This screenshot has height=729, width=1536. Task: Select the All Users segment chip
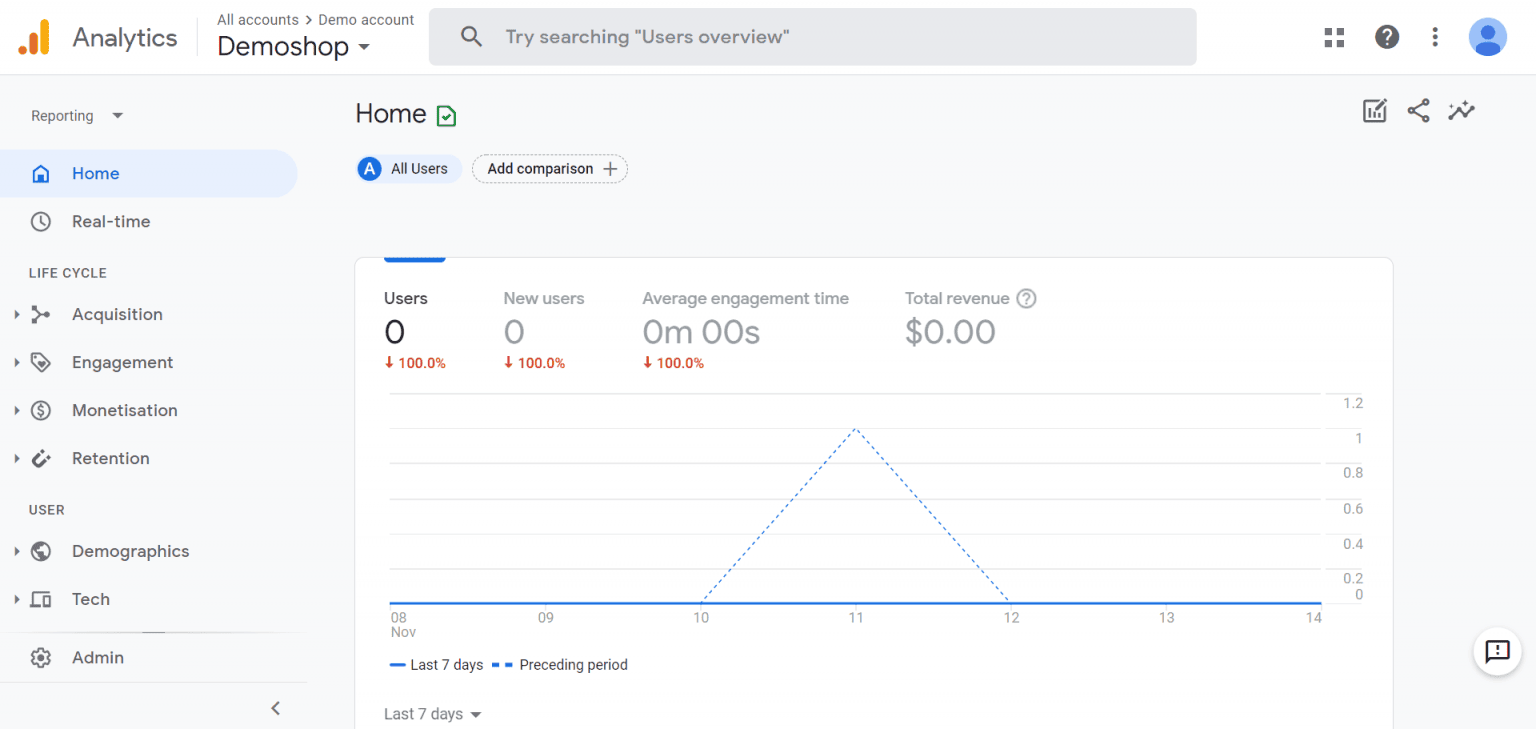409,169
